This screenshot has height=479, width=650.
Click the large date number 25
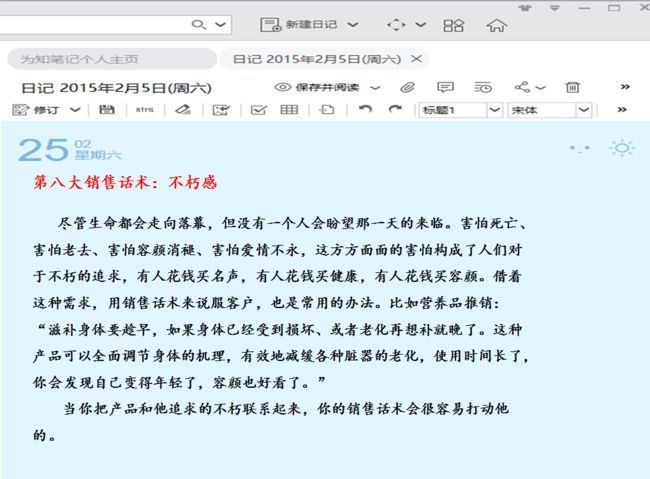click(x=44, y=150)
